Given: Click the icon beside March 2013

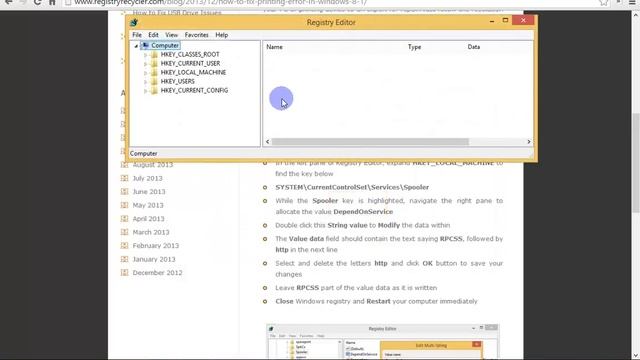Looking at the screenshot, I should (124, 232).
